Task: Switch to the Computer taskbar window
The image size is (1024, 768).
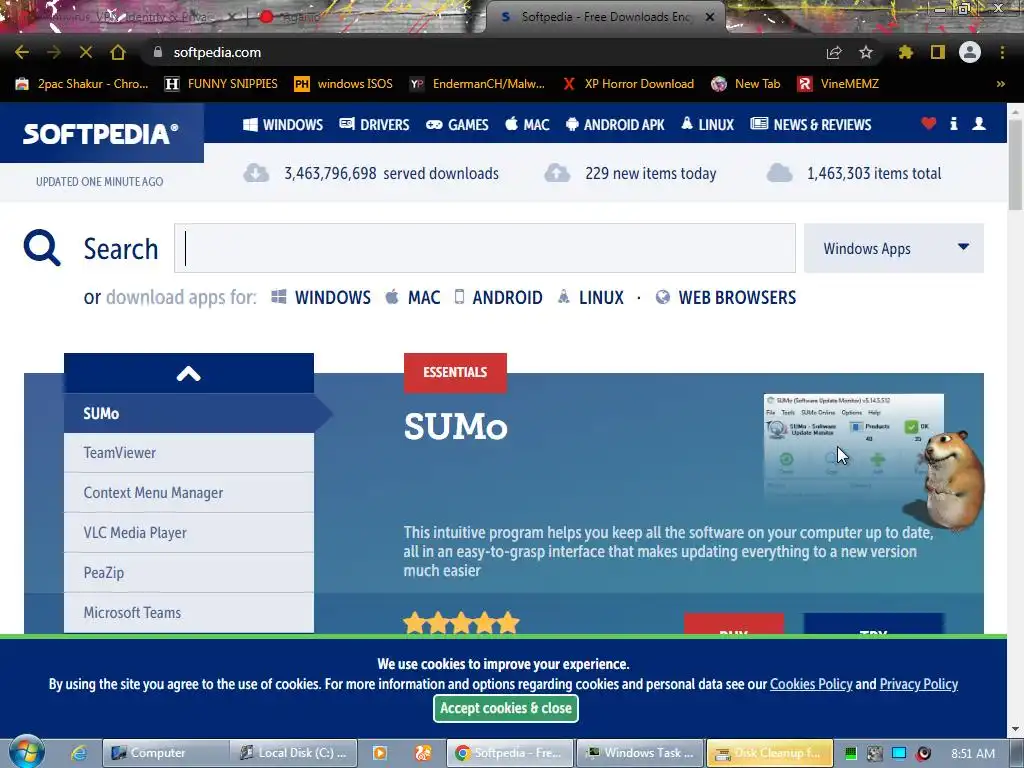Action: (166, 753)
